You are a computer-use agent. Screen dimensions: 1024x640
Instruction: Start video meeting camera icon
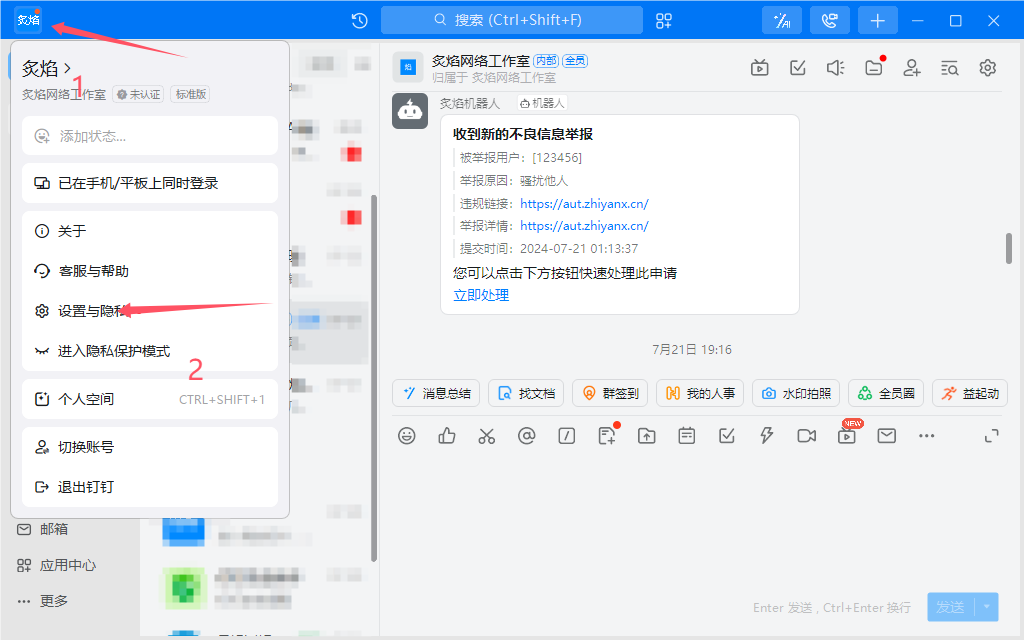pyautogui.click(x=807, y=436)
